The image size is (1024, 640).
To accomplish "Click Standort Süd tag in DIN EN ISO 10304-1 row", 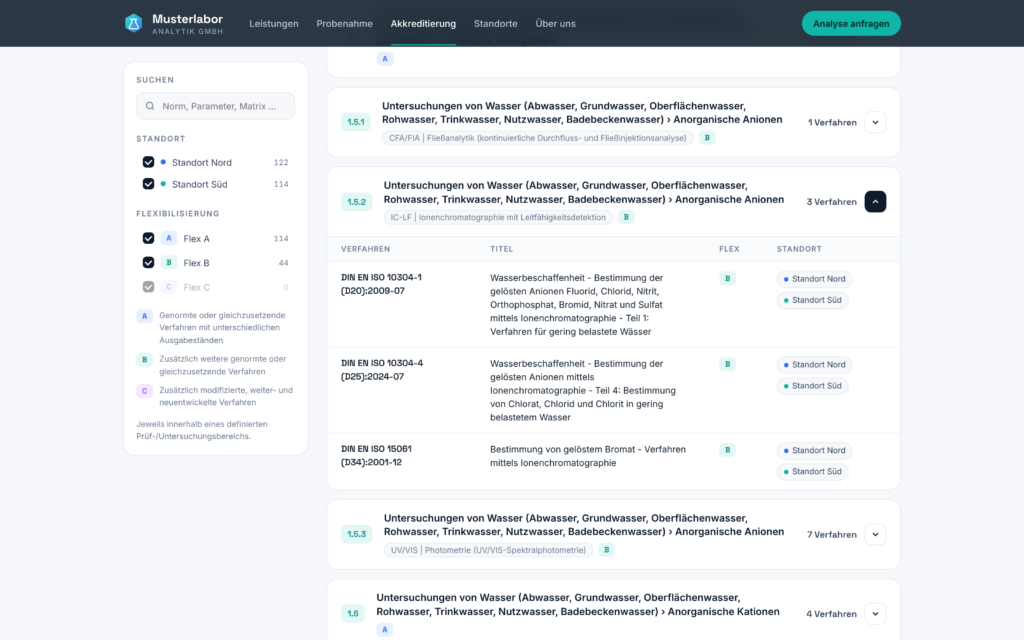I will coord(812,300).
